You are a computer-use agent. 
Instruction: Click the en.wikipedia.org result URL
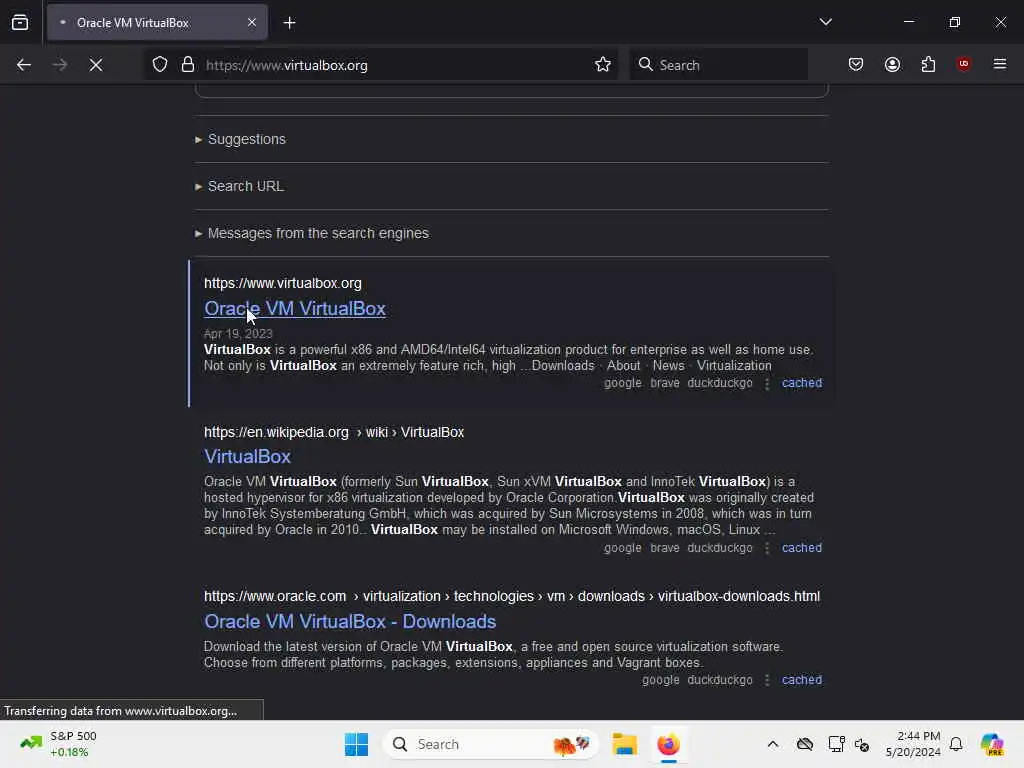334,432
